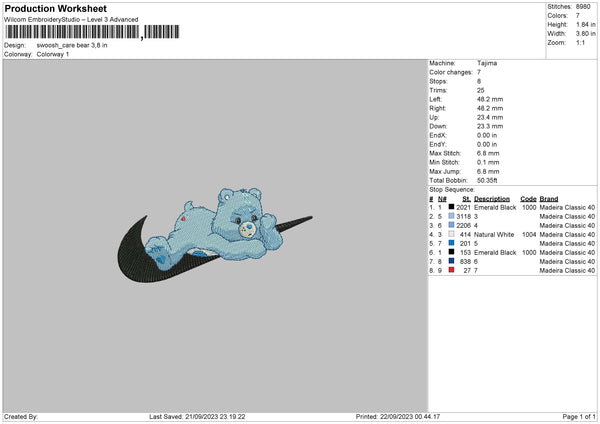The width and height of the screenshot is (600, 424).
Task: Click the care bear embroidery design preview
Action: (215, 235)
